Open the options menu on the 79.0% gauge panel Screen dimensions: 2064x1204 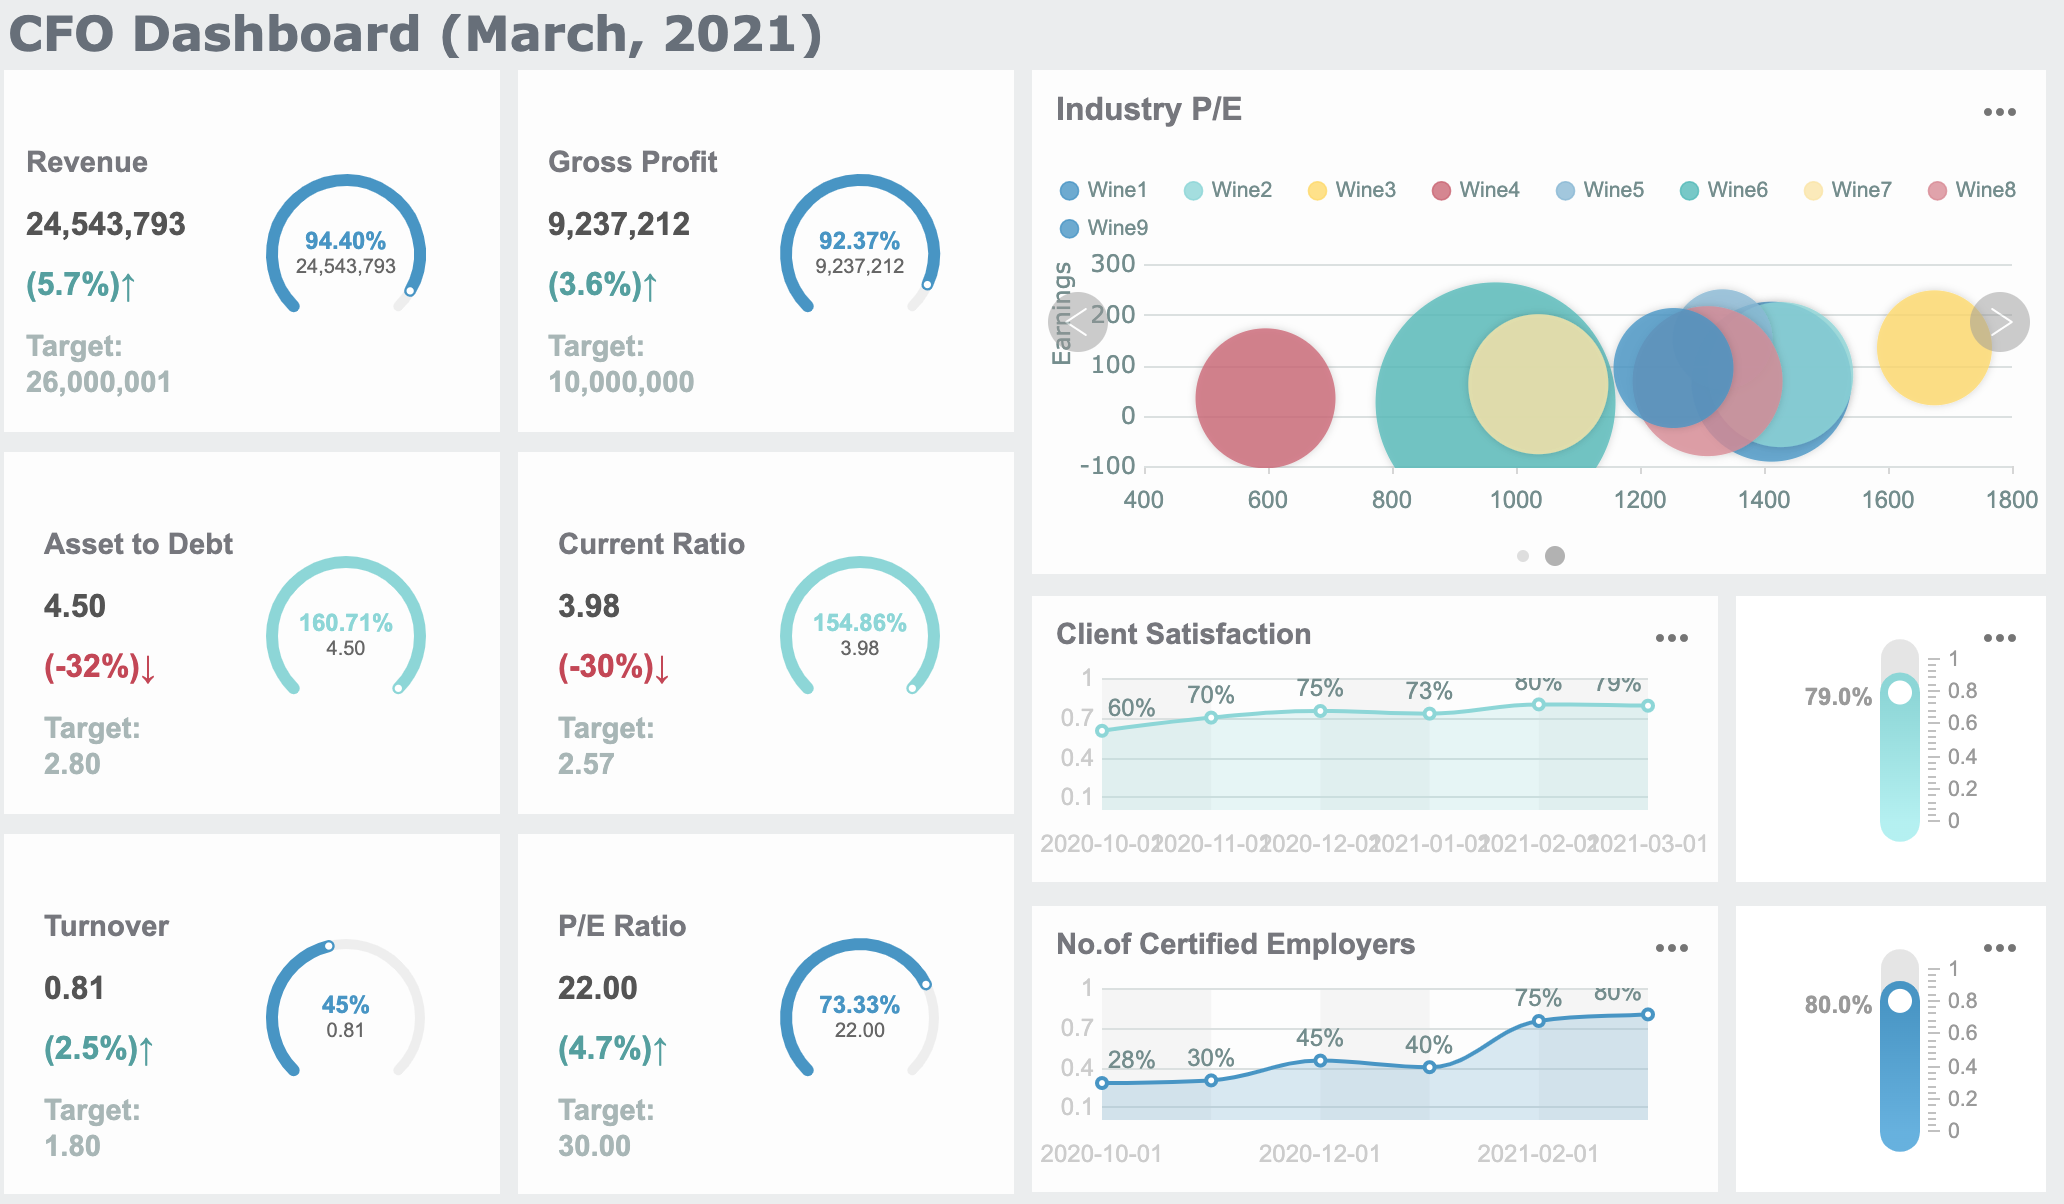[x=2000, y=637]
